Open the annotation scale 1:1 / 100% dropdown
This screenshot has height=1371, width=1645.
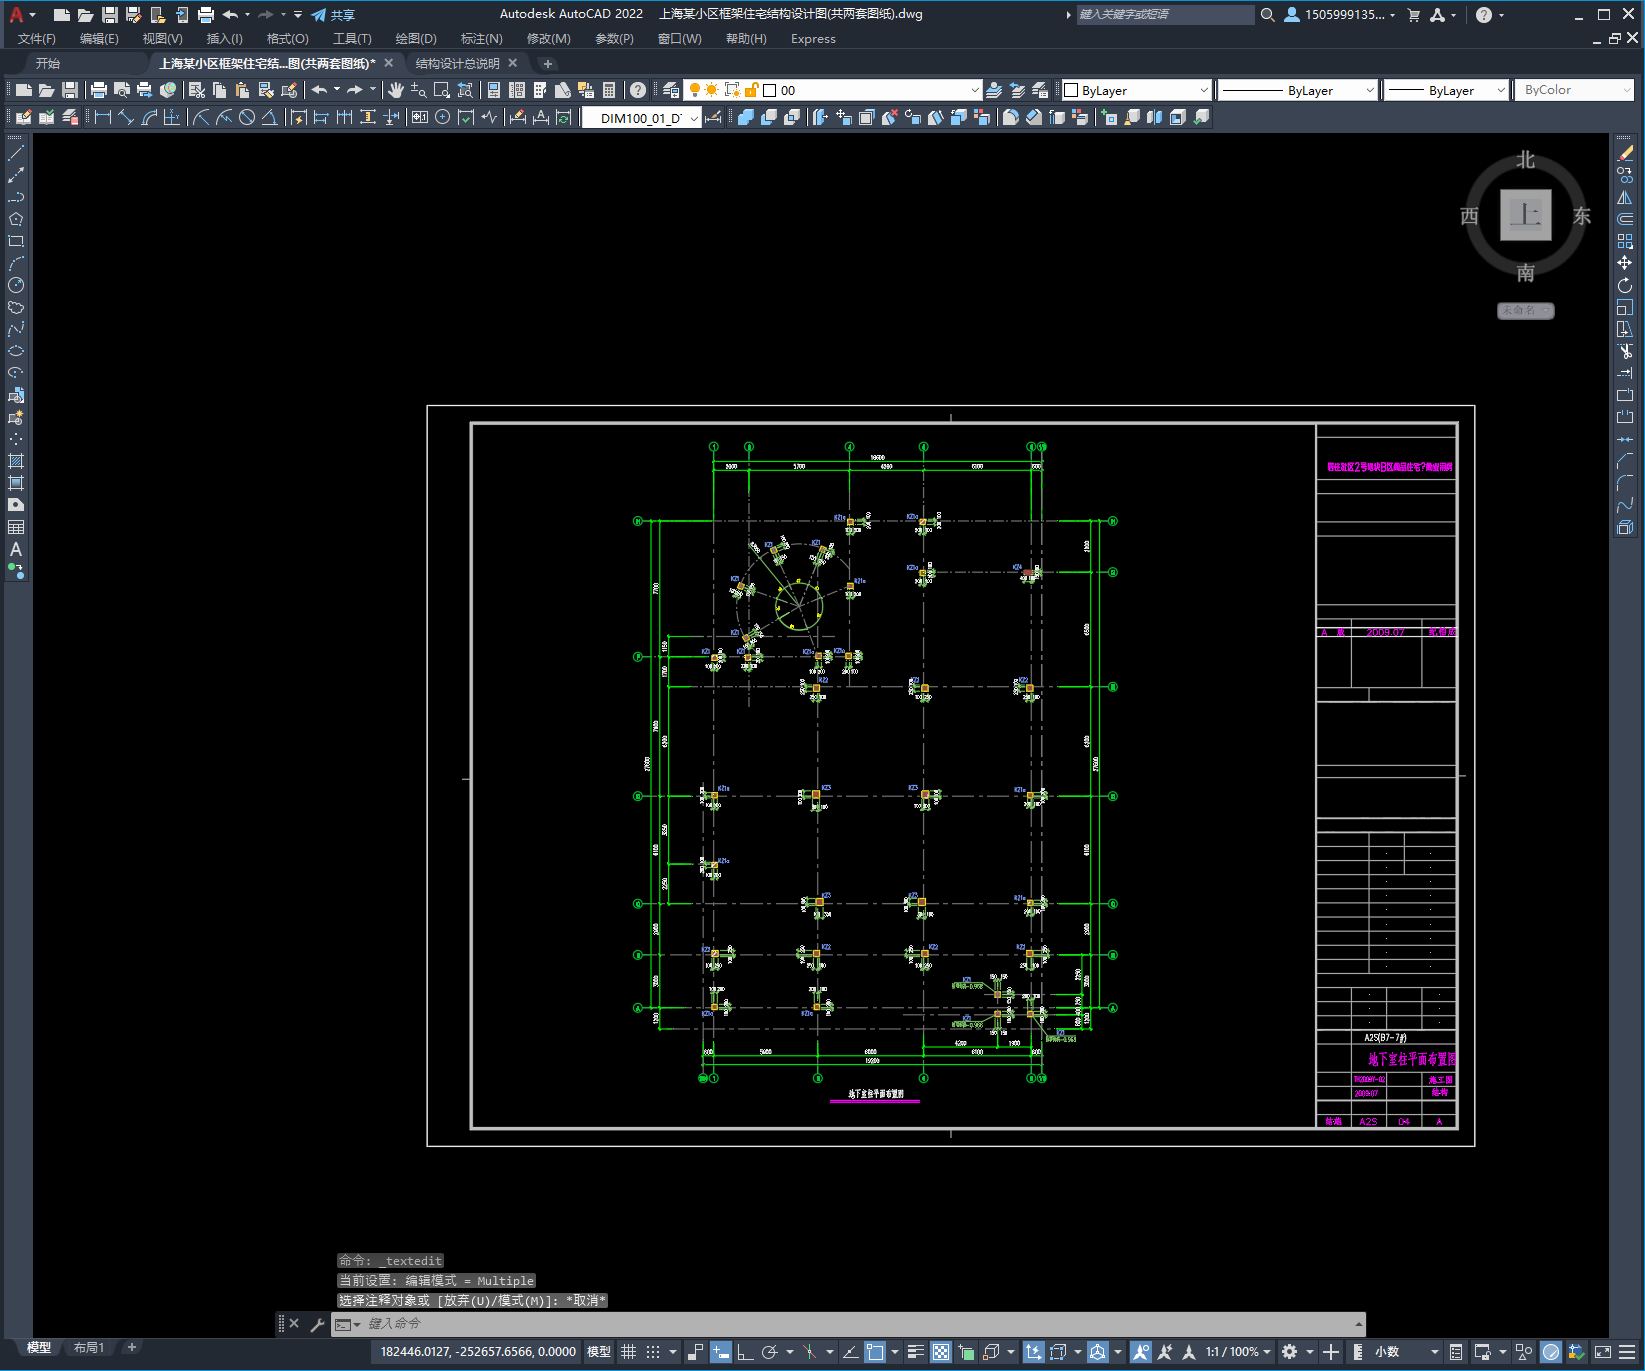[1238, 1352]
